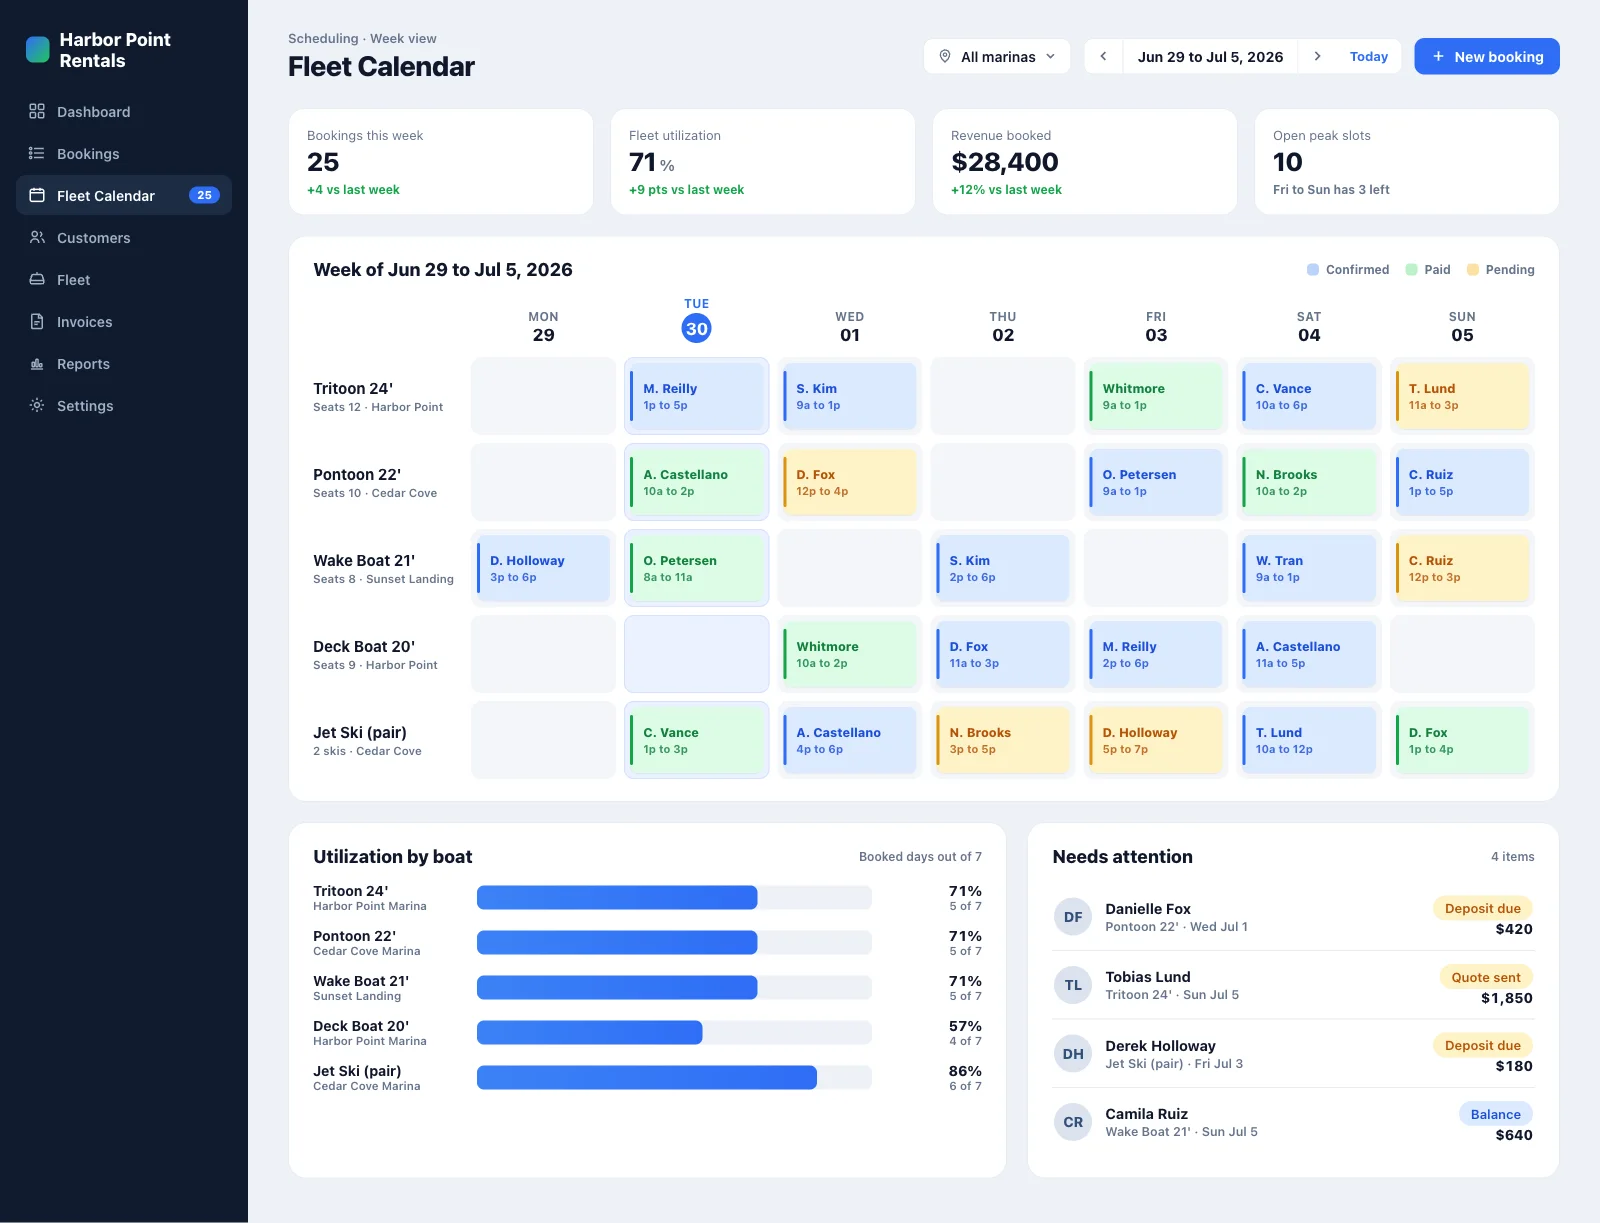Click the Wake Boat 21' row label
The width and height of the screenshot is (1600, 1223).
(x=383, y=568)
